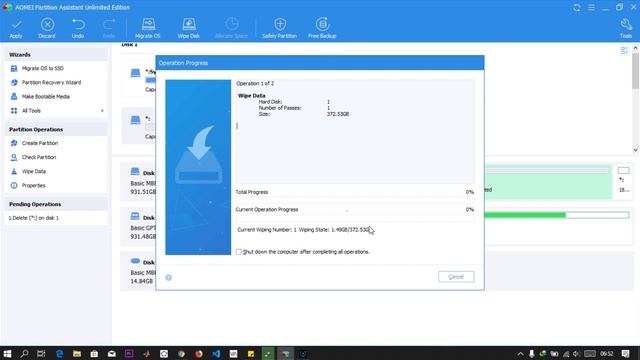
Task: Click the help icon in progress dialog
Action: [x=169, y=278]
